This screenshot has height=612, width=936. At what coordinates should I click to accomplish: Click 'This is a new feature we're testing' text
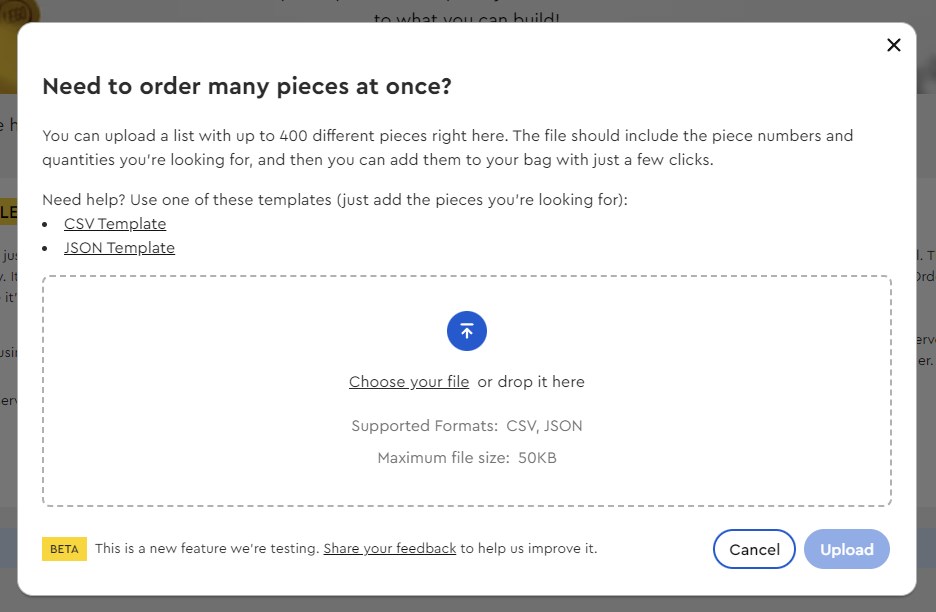pyautogui.click(x=207, y=549)
